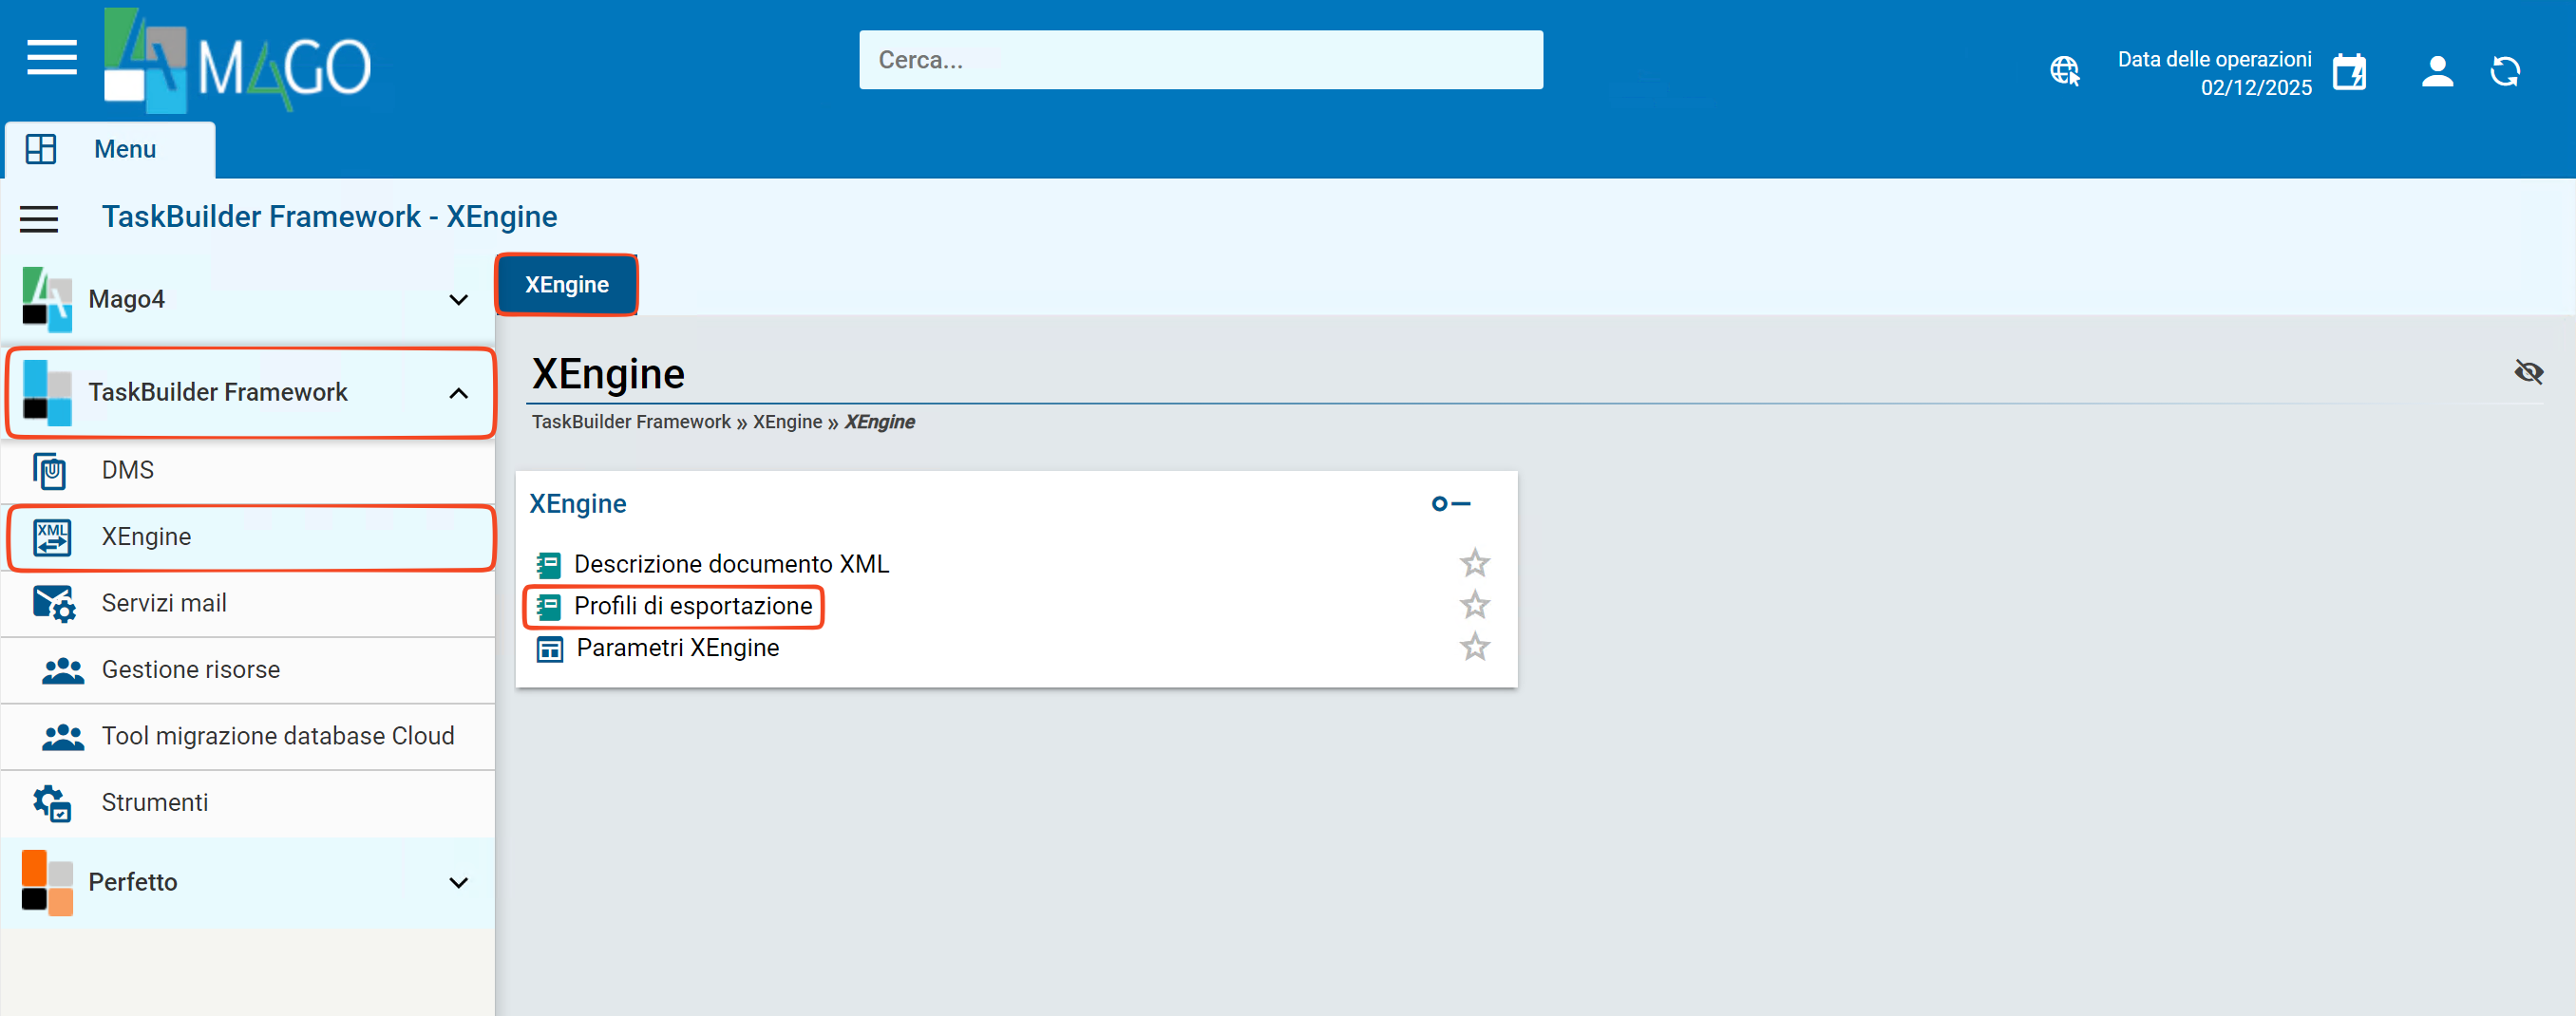Click TaskBuilder Framework in the breadcrumb
This screenshot has width=2576, height=1016.
(631, 422)
